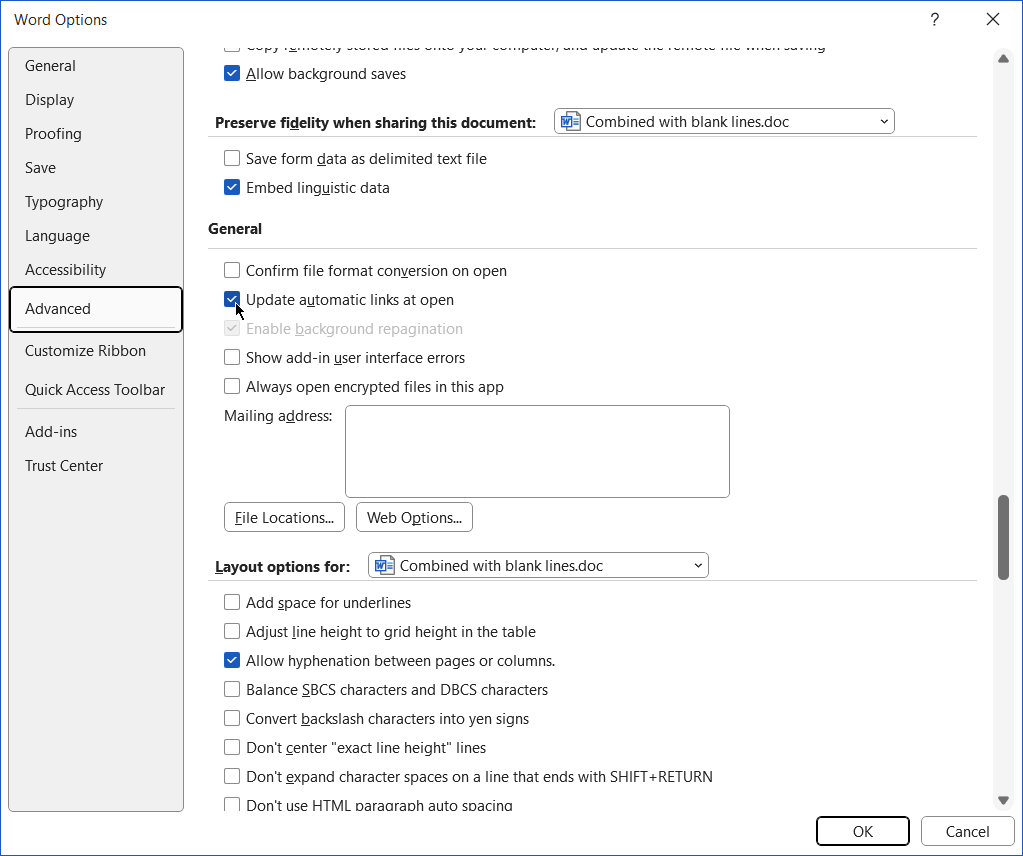Check Show add-in user interface errors
The image size is (1023, 856).
coord(231,357)
